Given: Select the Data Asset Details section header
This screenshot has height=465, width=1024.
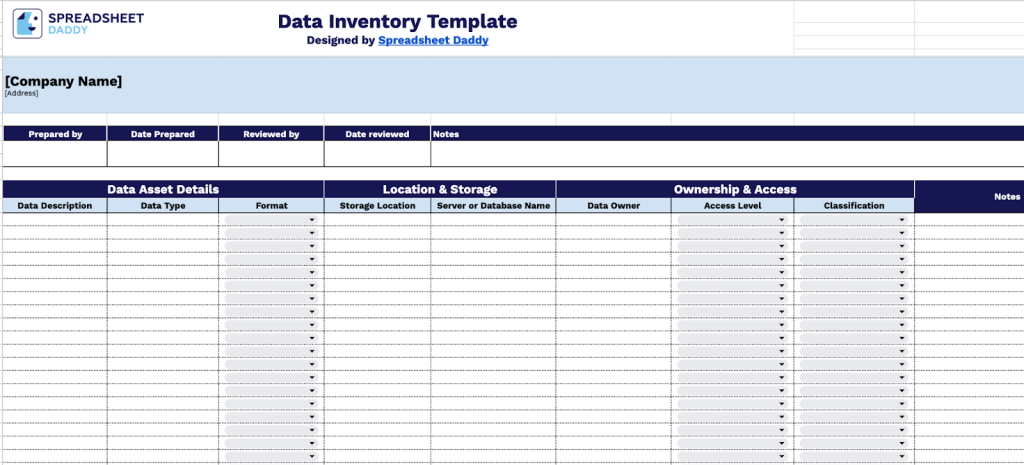Looking at the screenshot, I should tap(163, 189).
